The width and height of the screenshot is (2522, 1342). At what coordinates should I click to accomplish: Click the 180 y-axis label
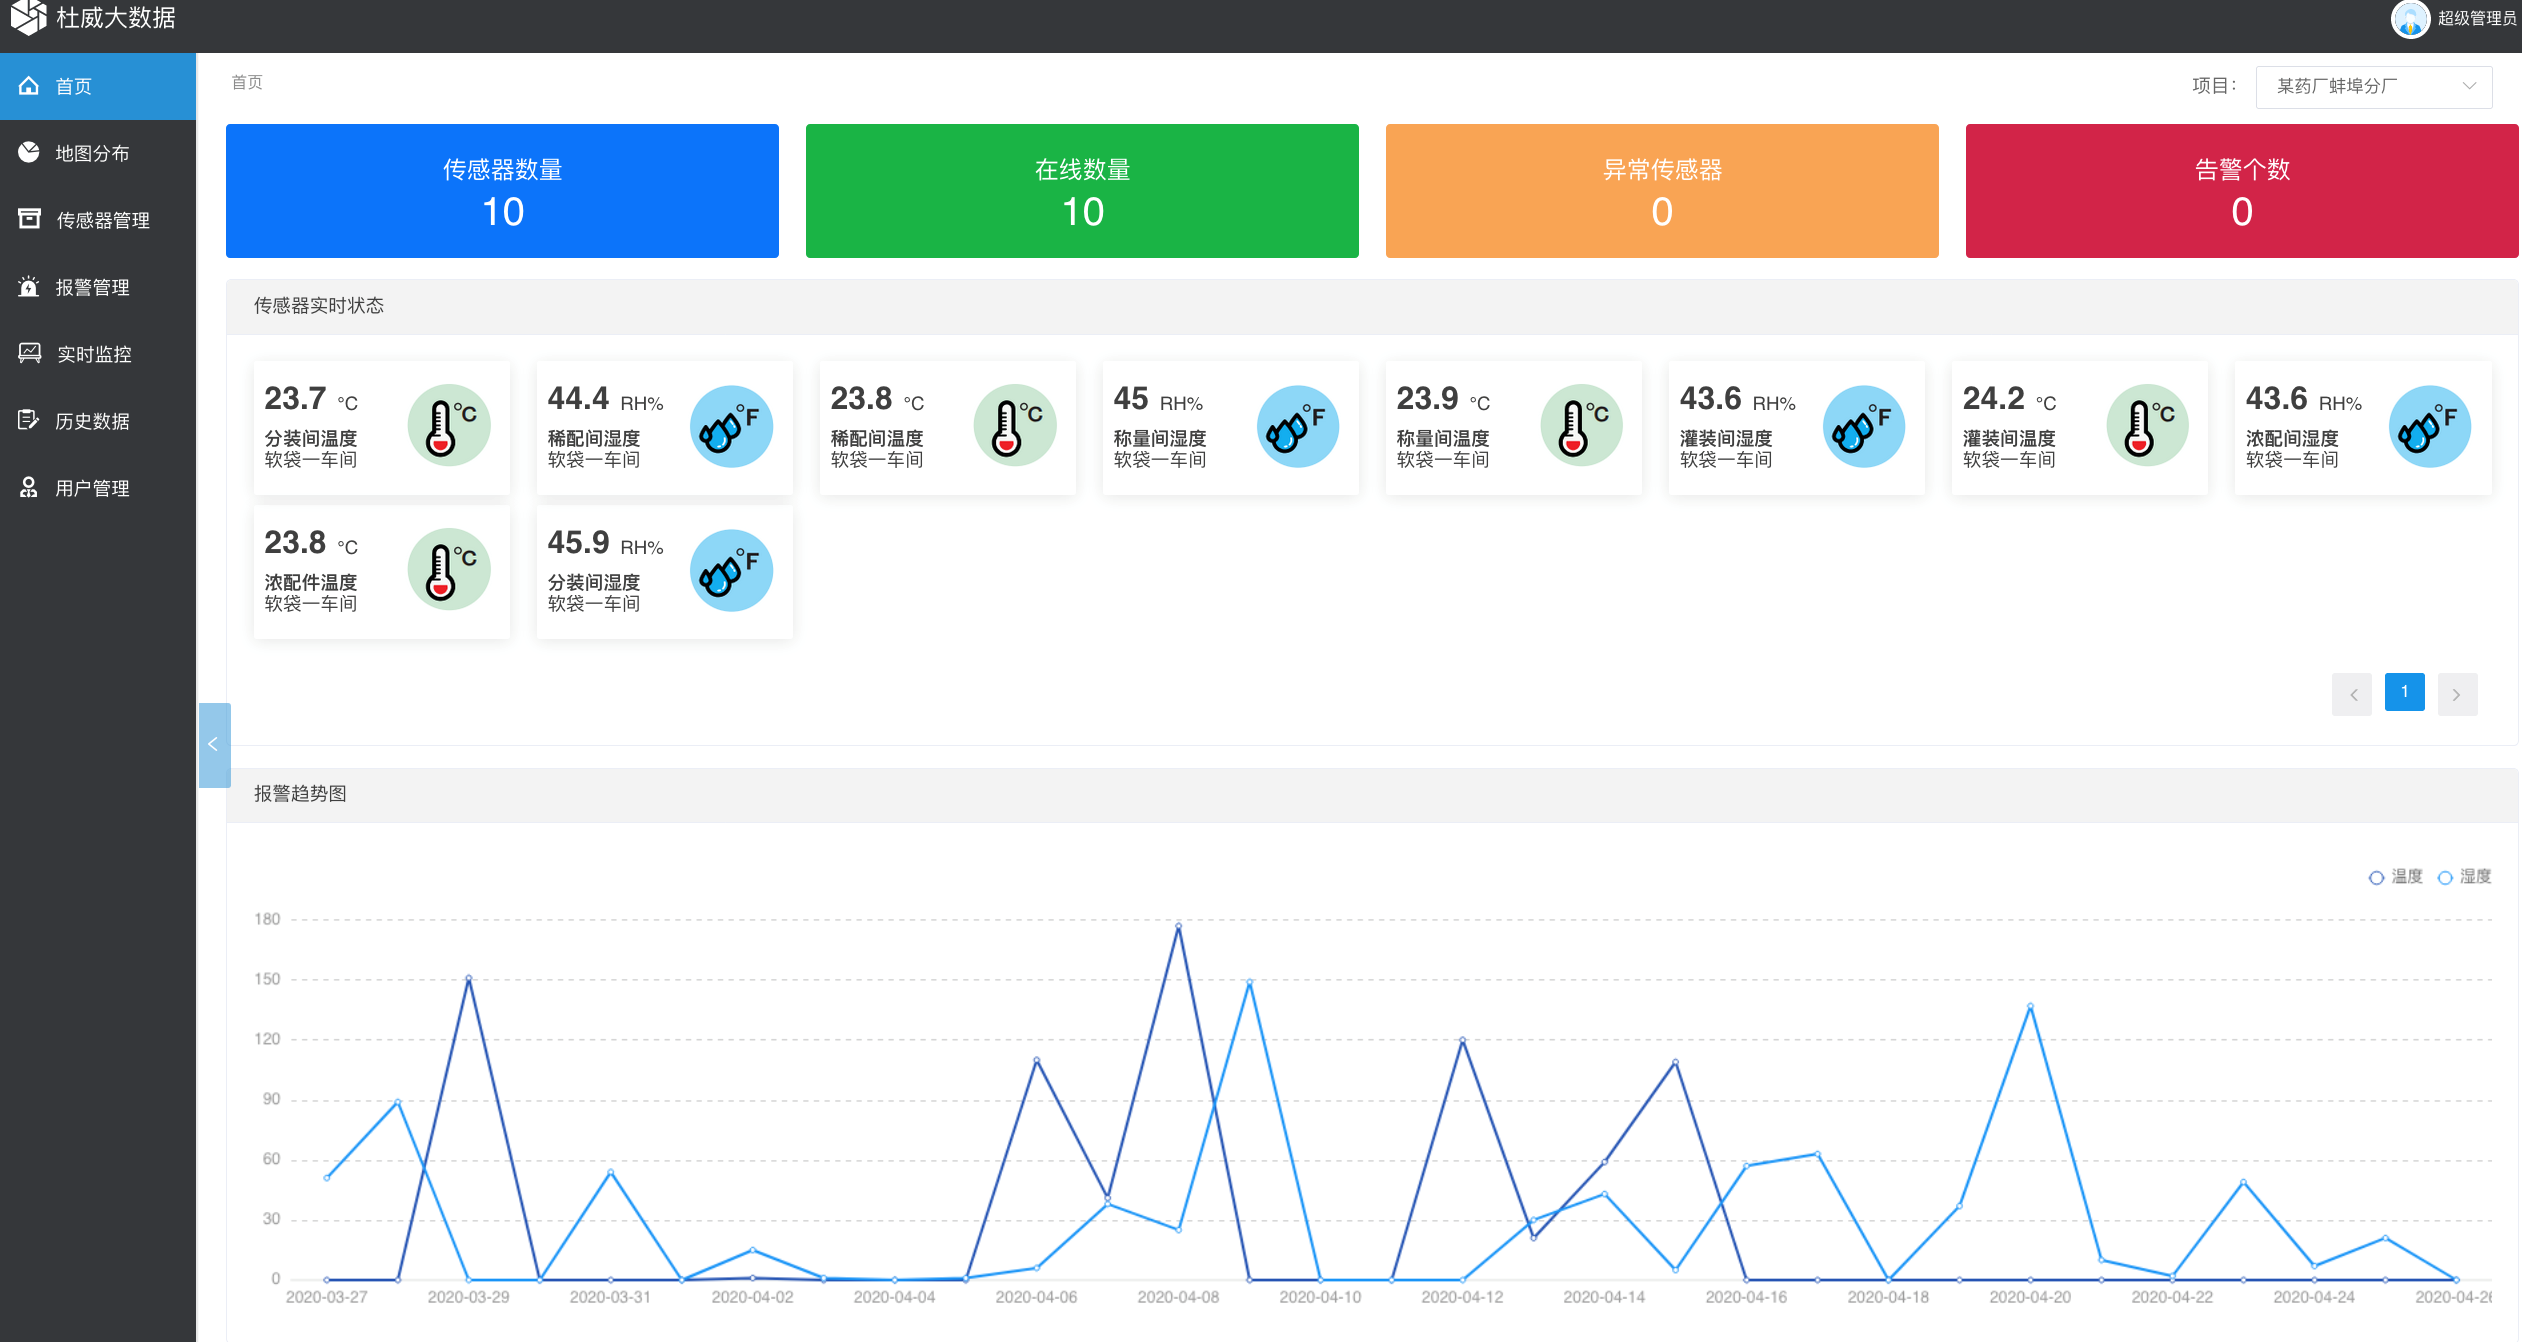click(267, 919)
